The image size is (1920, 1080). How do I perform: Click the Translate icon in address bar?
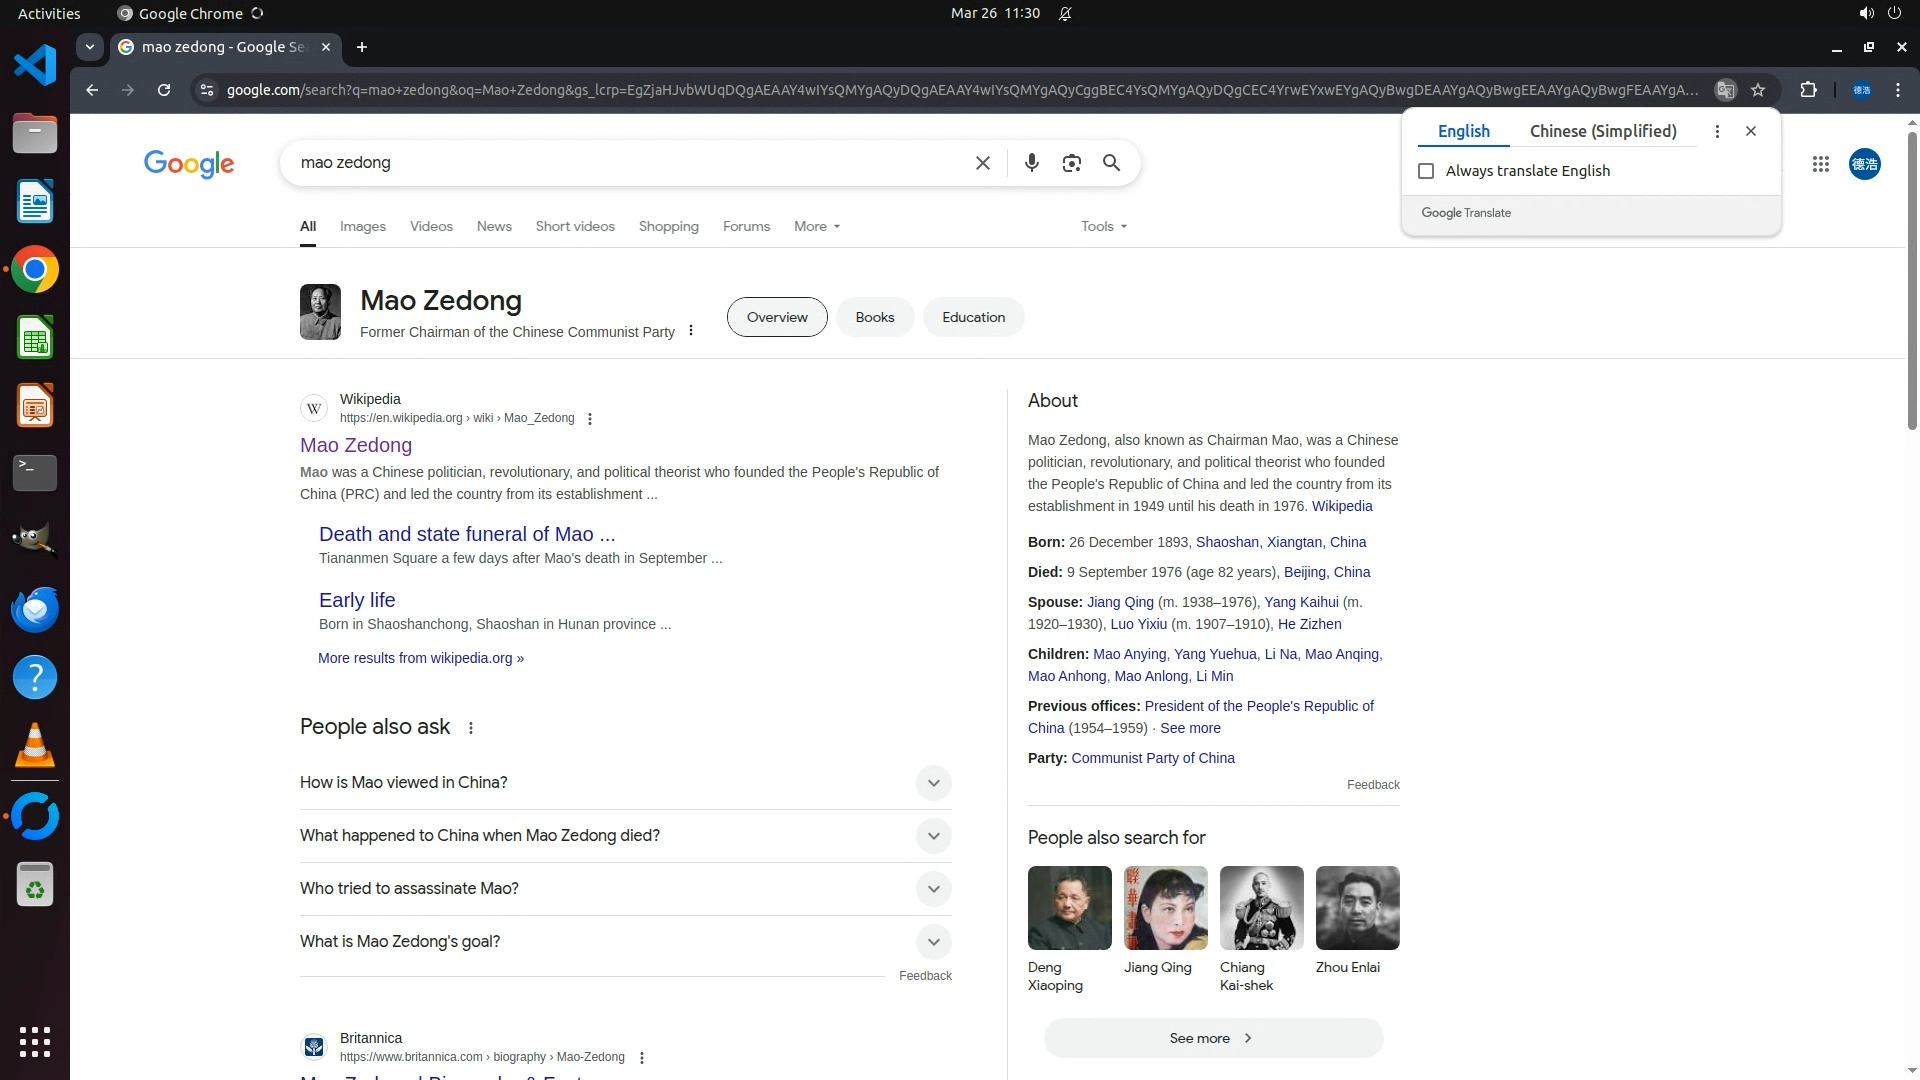(x=1725, y=90)
